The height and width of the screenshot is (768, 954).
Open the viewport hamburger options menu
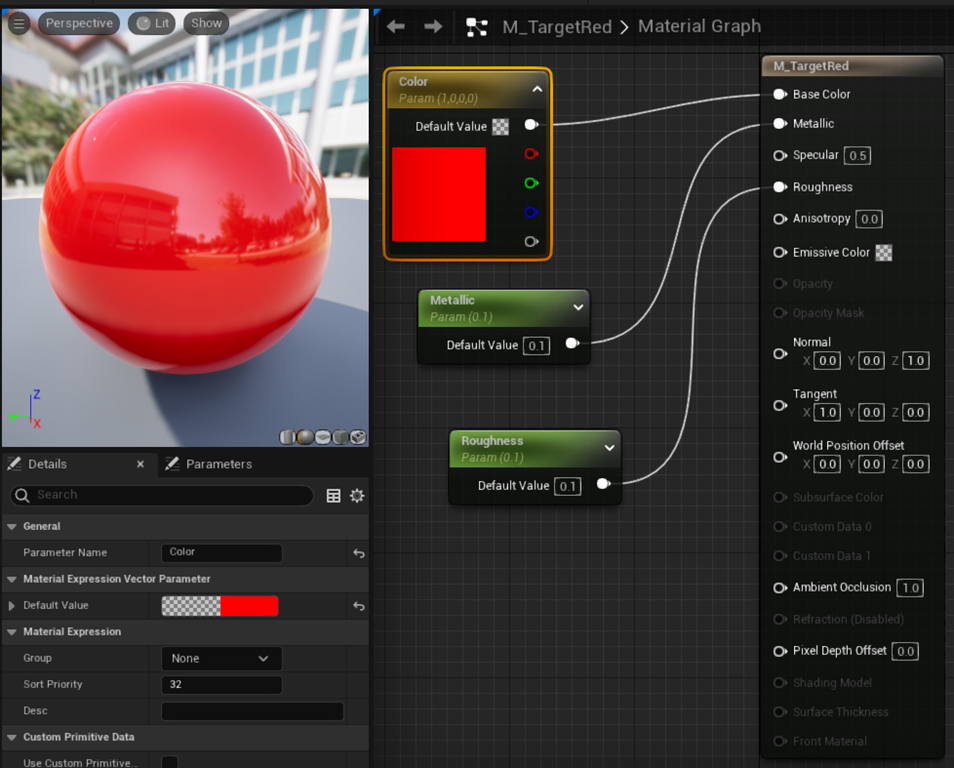19,24
